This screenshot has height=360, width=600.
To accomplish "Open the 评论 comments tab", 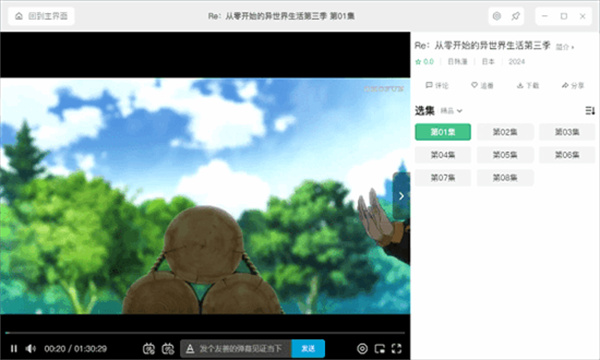I will coord(437,85).
